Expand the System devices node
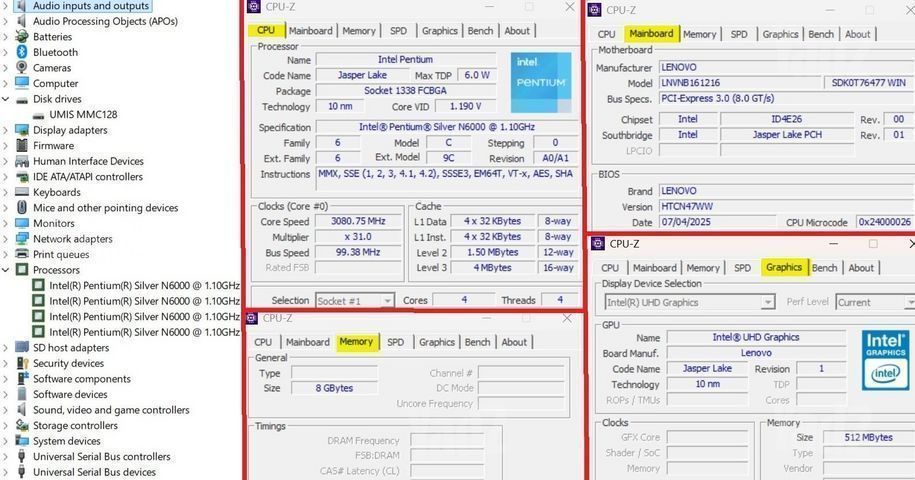The height and width of the screenshot is (480, 915). [x=6, y=440]
